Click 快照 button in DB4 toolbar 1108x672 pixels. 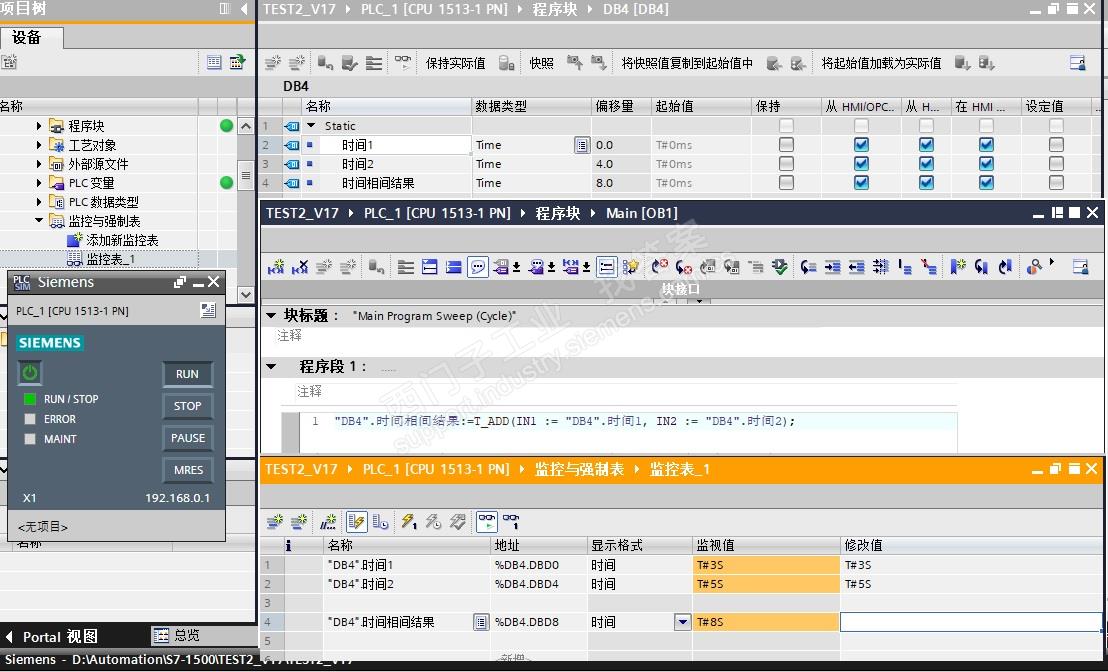click(541, 63)
